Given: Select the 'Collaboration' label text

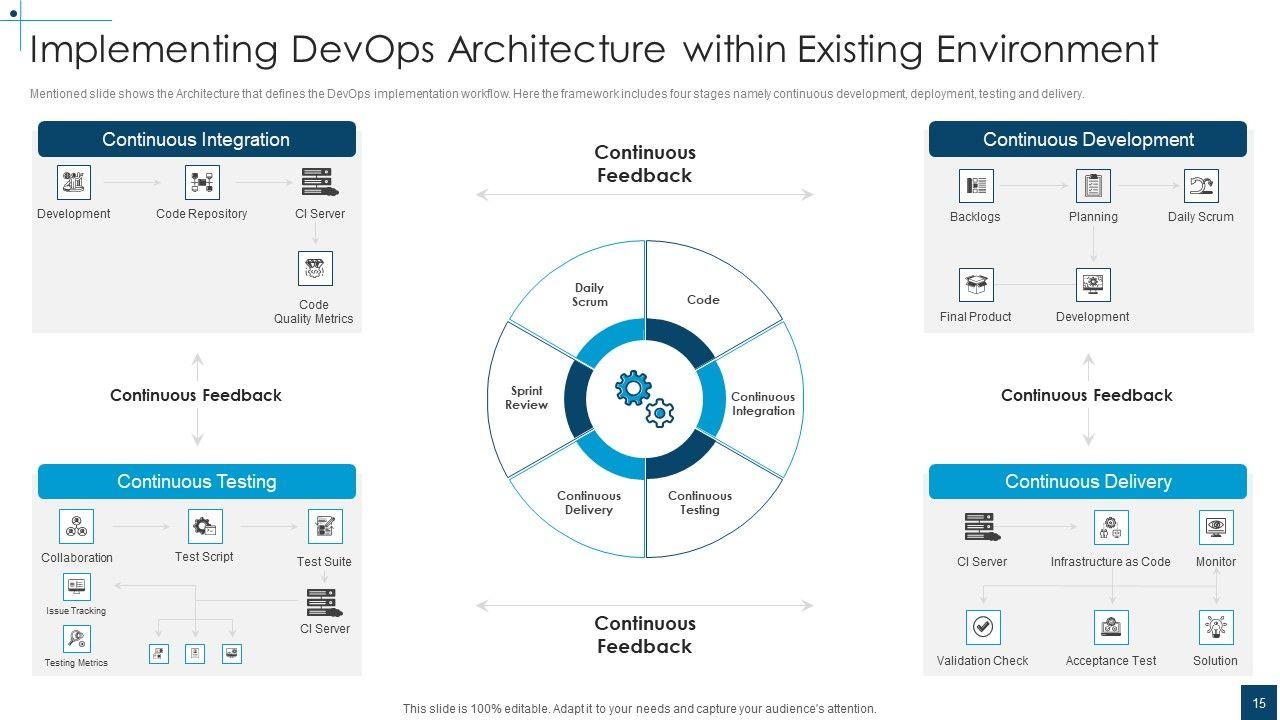Looking at the screenshot, I should [x=77, y=558].
